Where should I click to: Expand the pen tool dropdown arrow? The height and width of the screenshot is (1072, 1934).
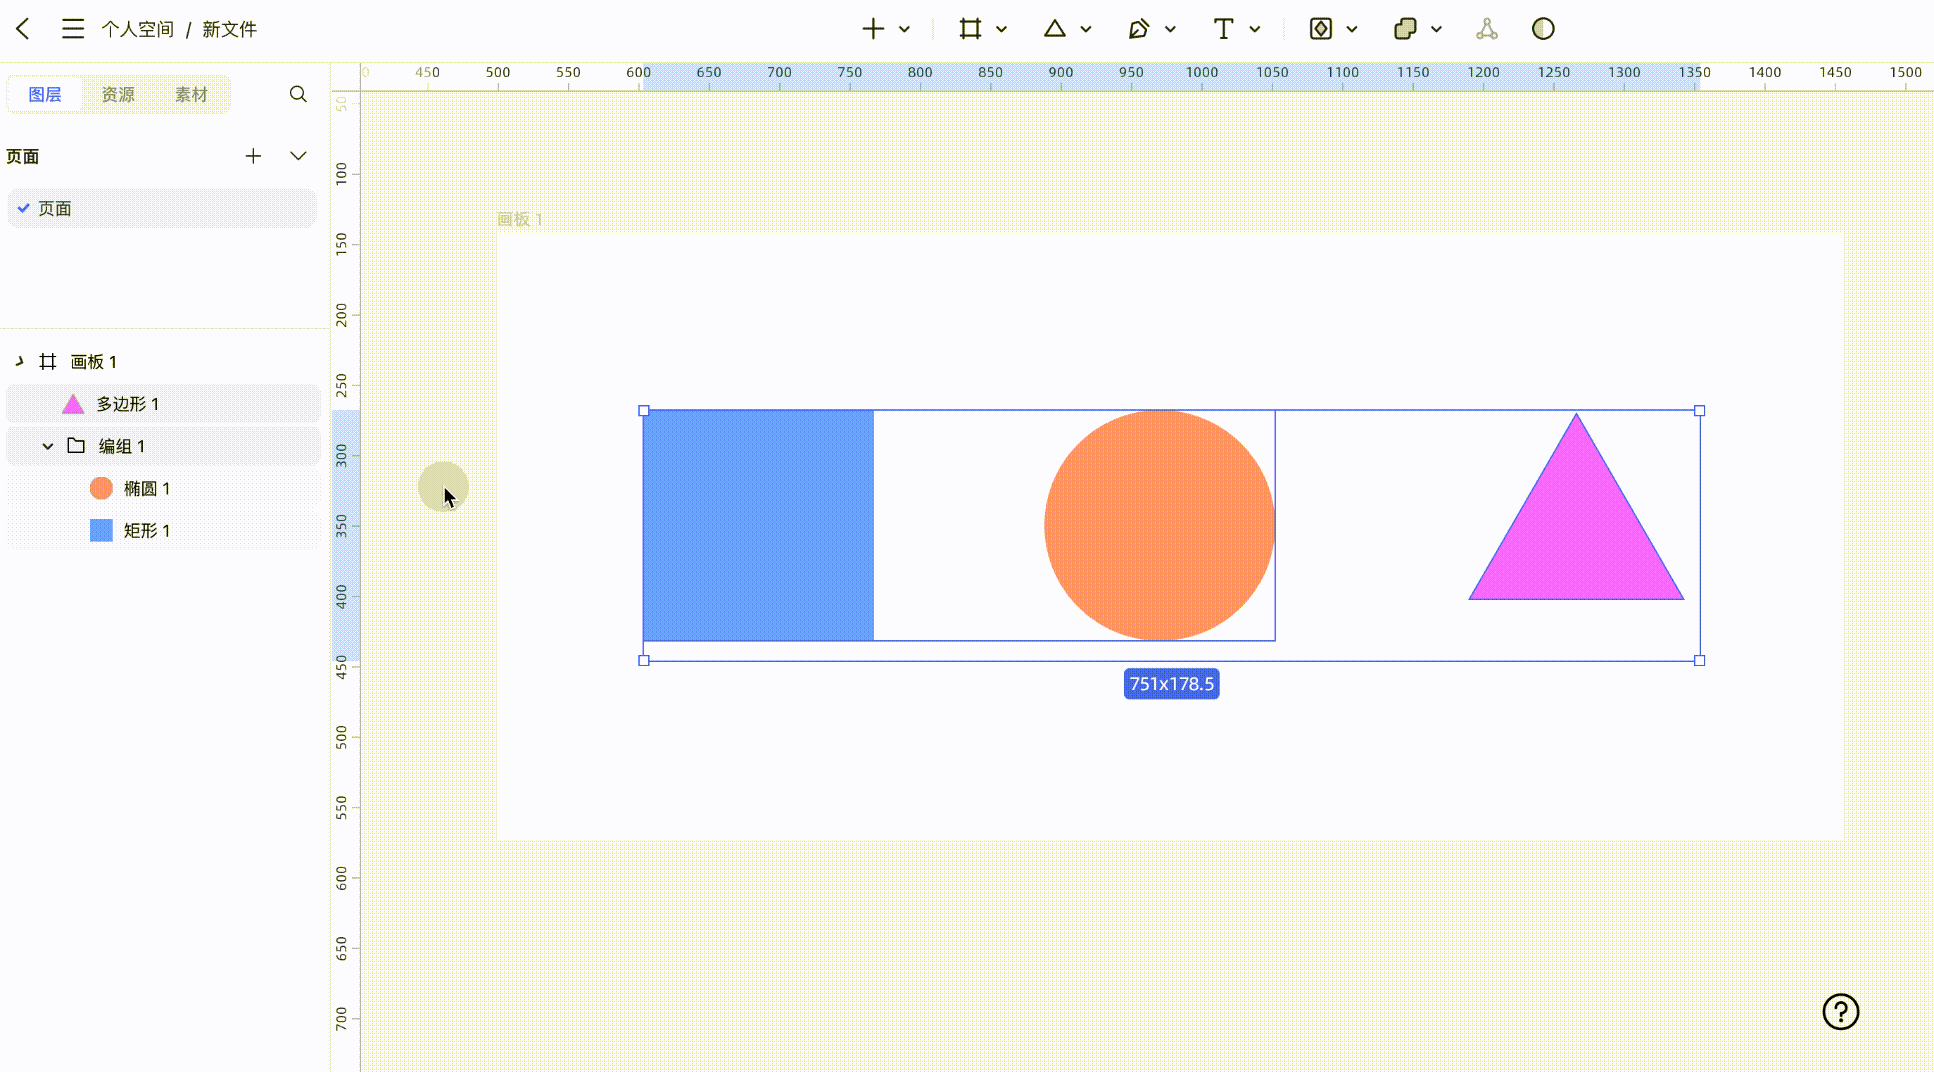coord(1170,29)
